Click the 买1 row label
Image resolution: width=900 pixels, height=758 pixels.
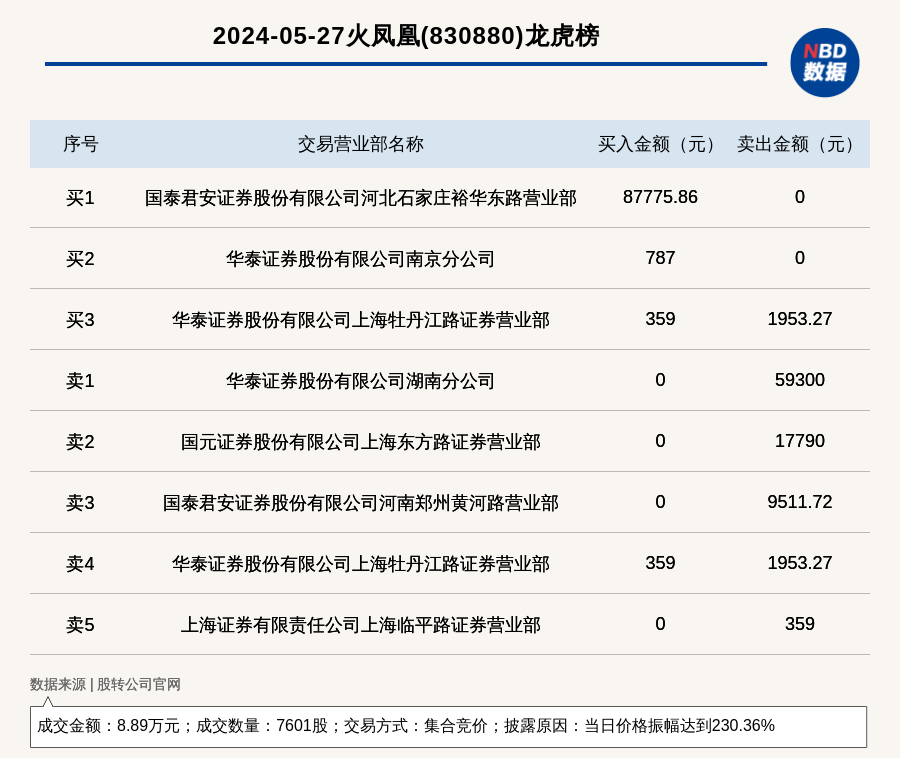[x=80, y=198]
